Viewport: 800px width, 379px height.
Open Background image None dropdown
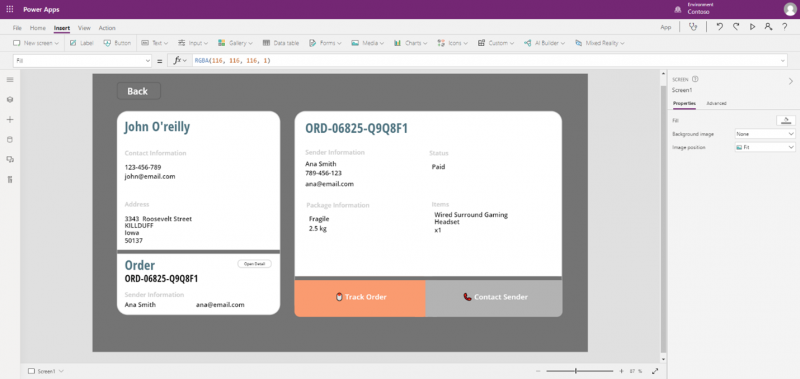765,134
